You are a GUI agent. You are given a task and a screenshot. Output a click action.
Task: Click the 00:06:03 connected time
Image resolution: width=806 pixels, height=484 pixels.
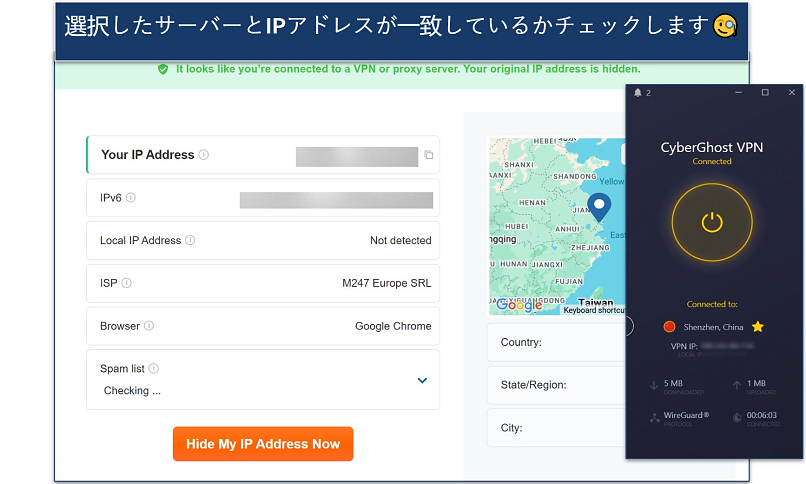point(762,415)
